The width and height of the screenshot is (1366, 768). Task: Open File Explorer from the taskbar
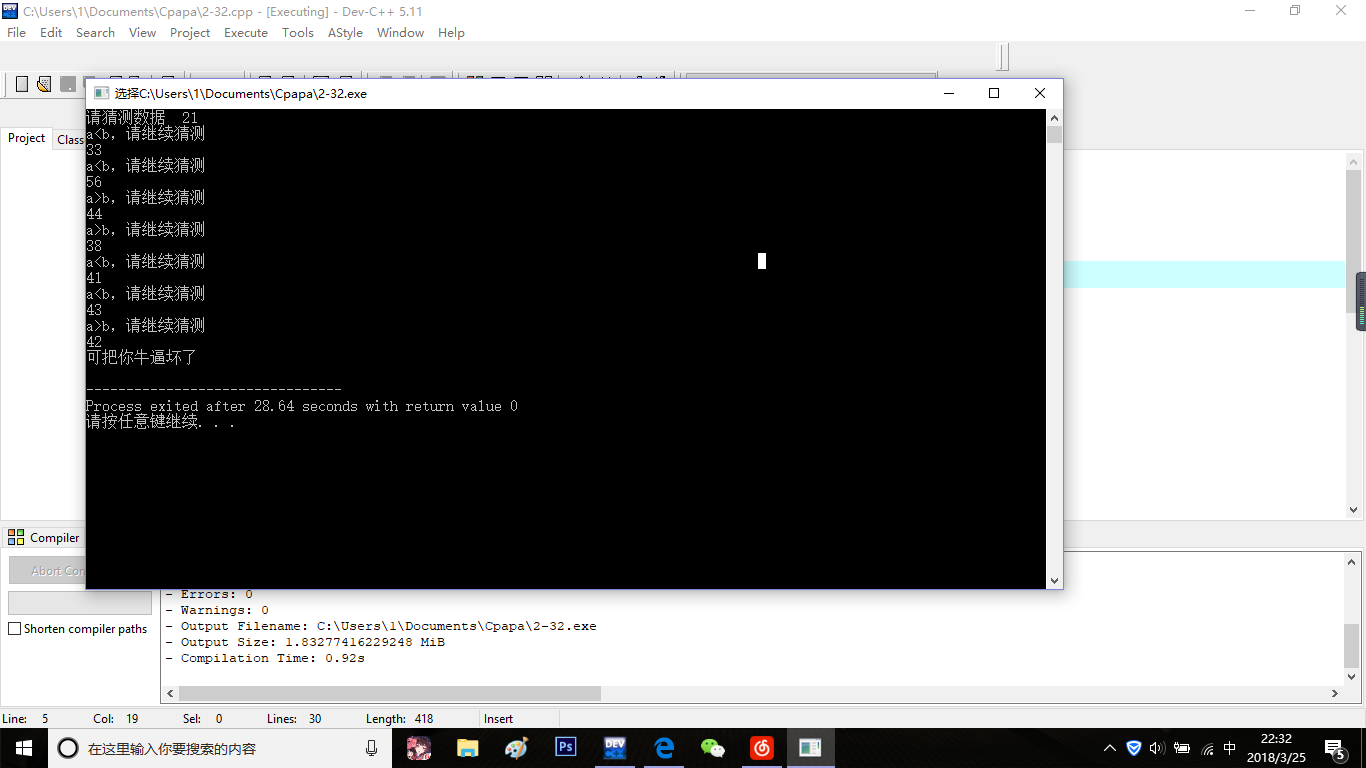[467, 748]
